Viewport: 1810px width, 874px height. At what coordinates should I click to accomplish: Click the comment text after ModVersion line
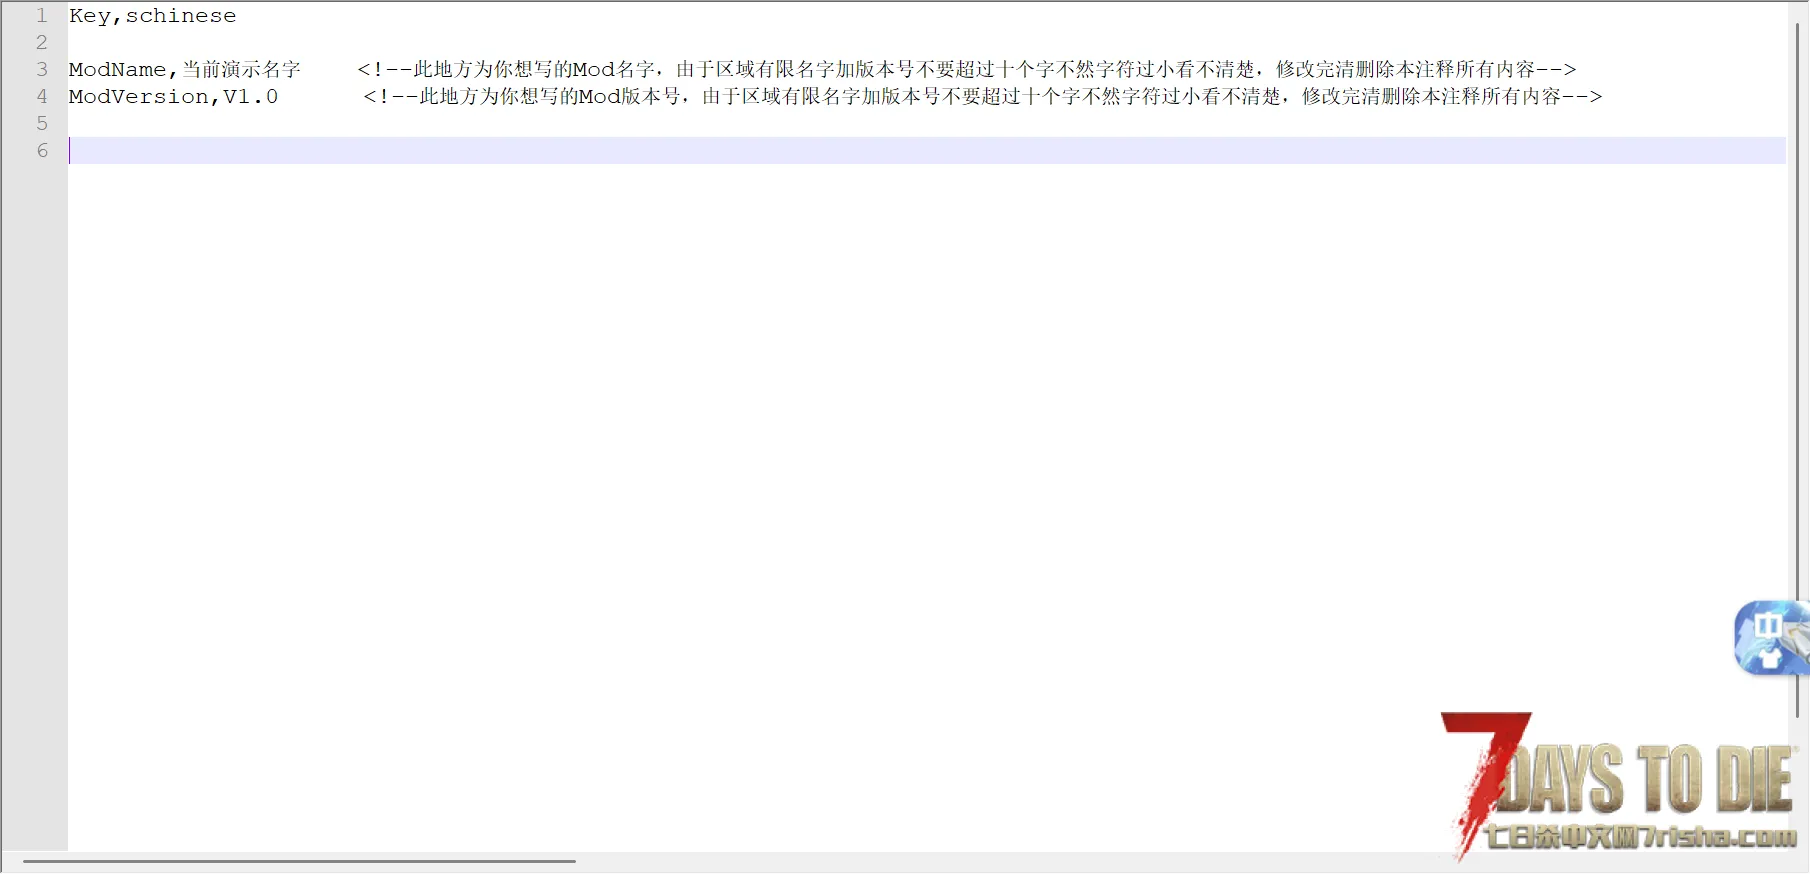[x=982, y=97]
